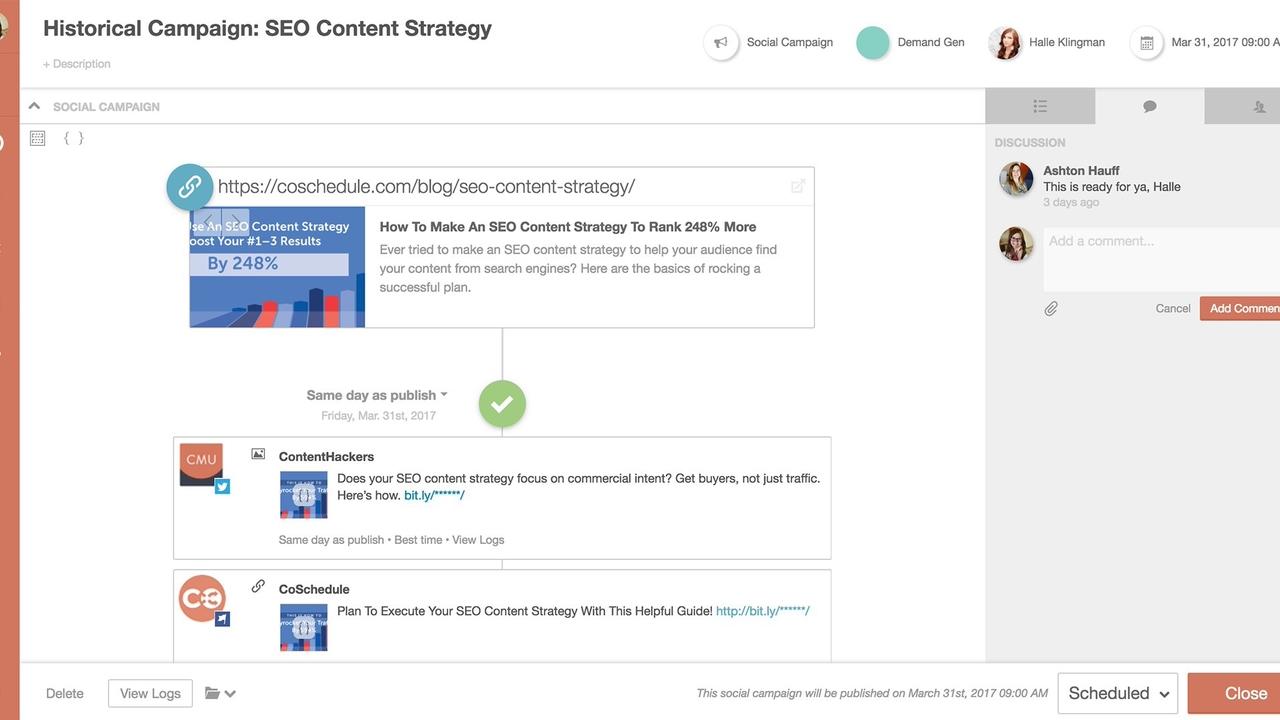Open the folder dropdown in the footer
The height and width of the screenshot is (720, 1280).
coord(220,693)
